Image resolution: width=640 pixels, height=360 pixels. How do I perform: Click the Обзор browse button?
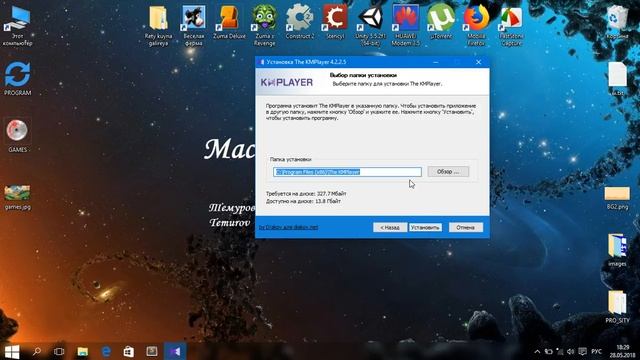tap(448, 172)
